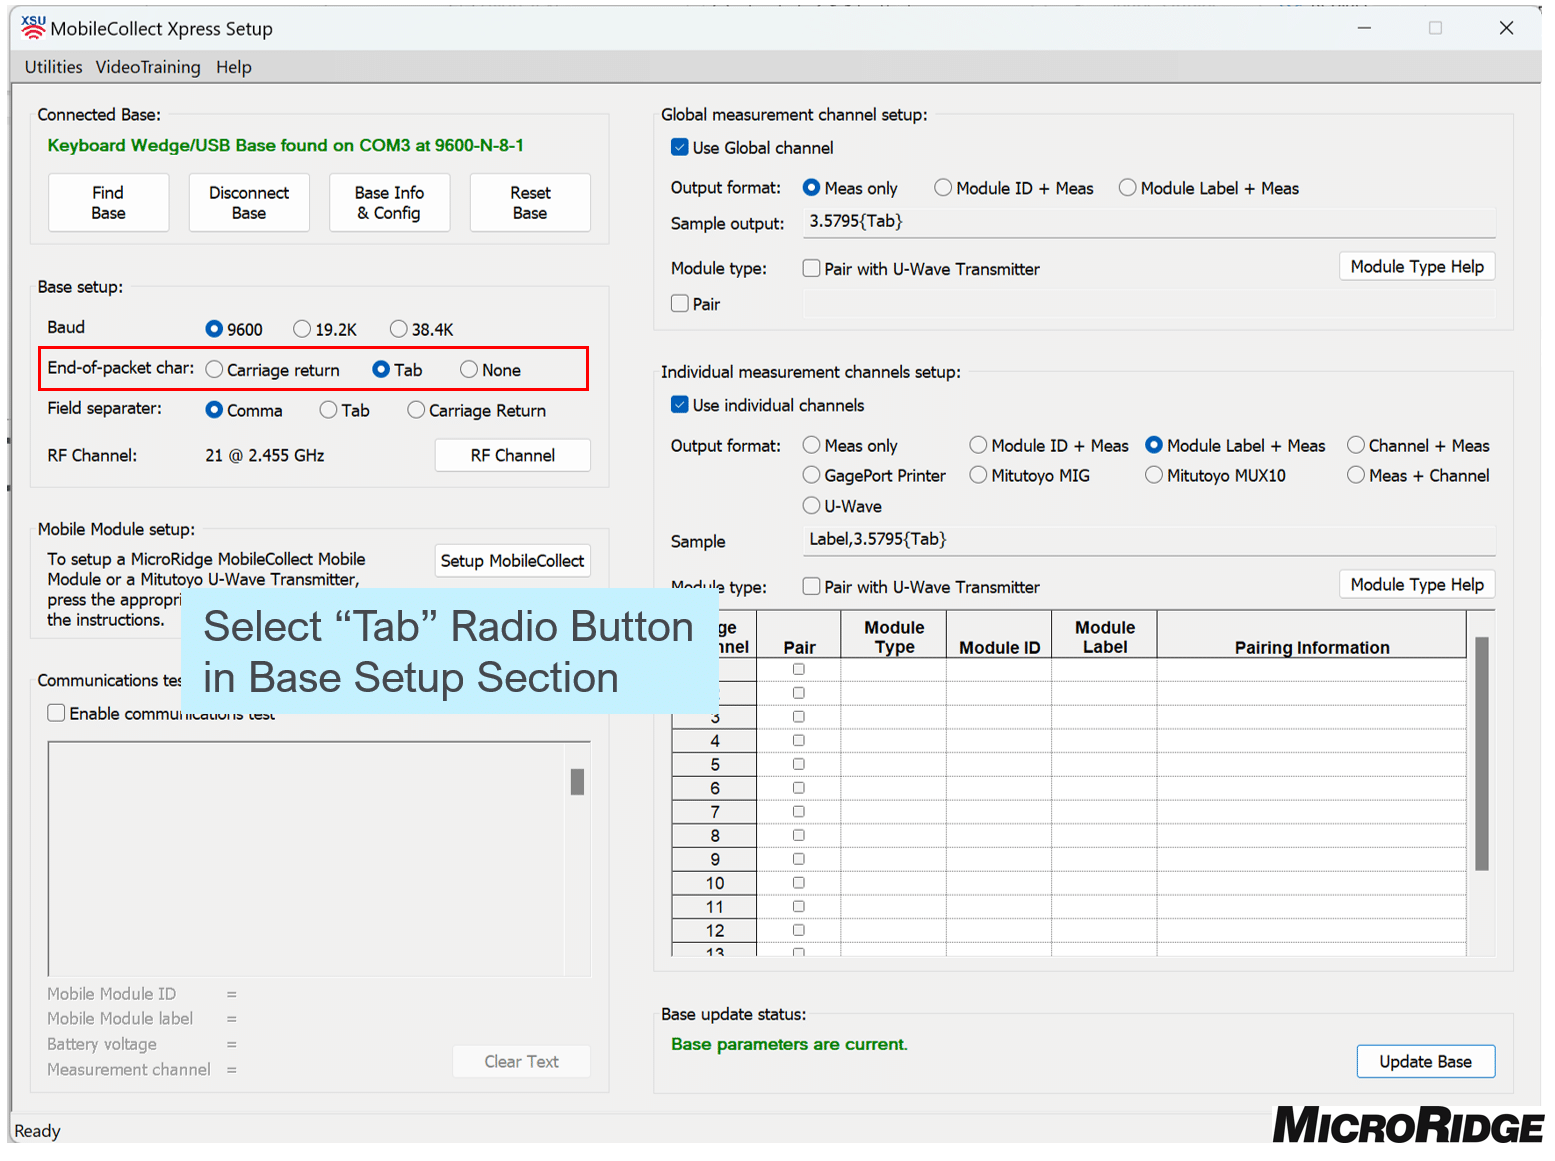Check the Pair box for channel 6

(x=799, y=788)
